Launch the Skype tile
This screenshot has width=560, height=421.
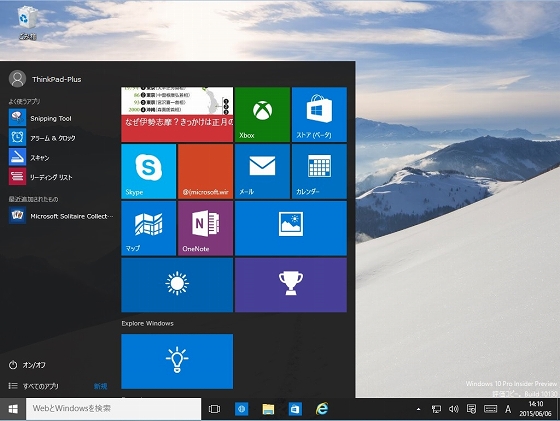pos(149,171)
